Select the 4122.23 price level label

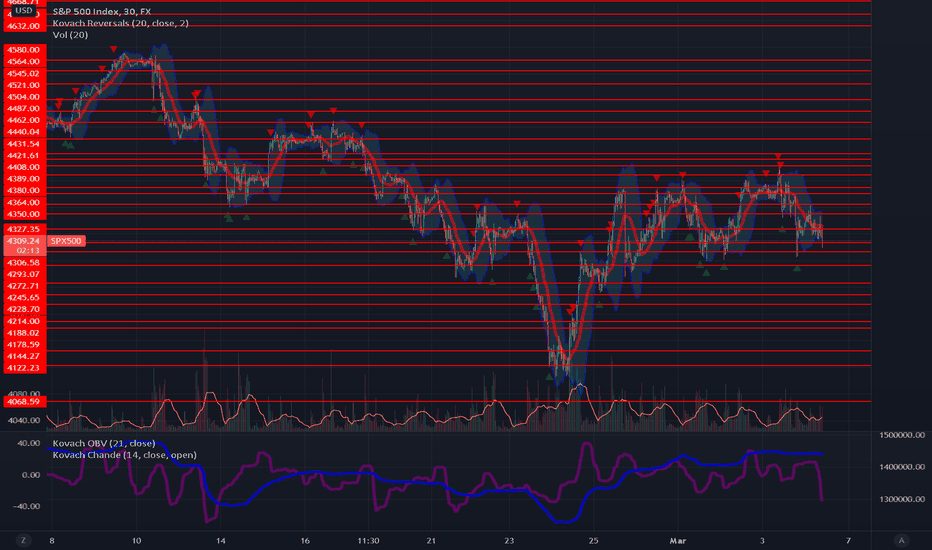[x=24, y=368]
